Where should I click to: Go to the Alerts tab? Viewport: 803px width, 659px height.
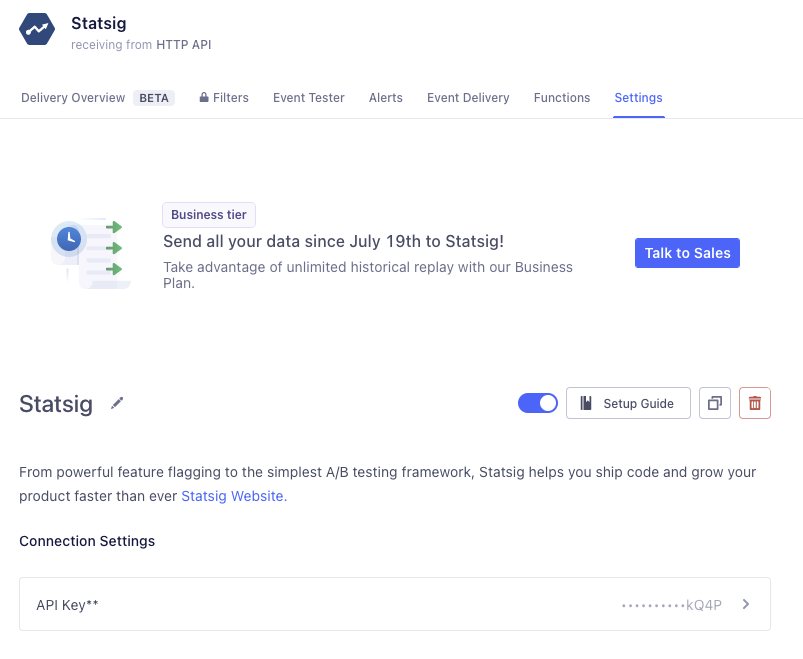click(x=386, y=98)
